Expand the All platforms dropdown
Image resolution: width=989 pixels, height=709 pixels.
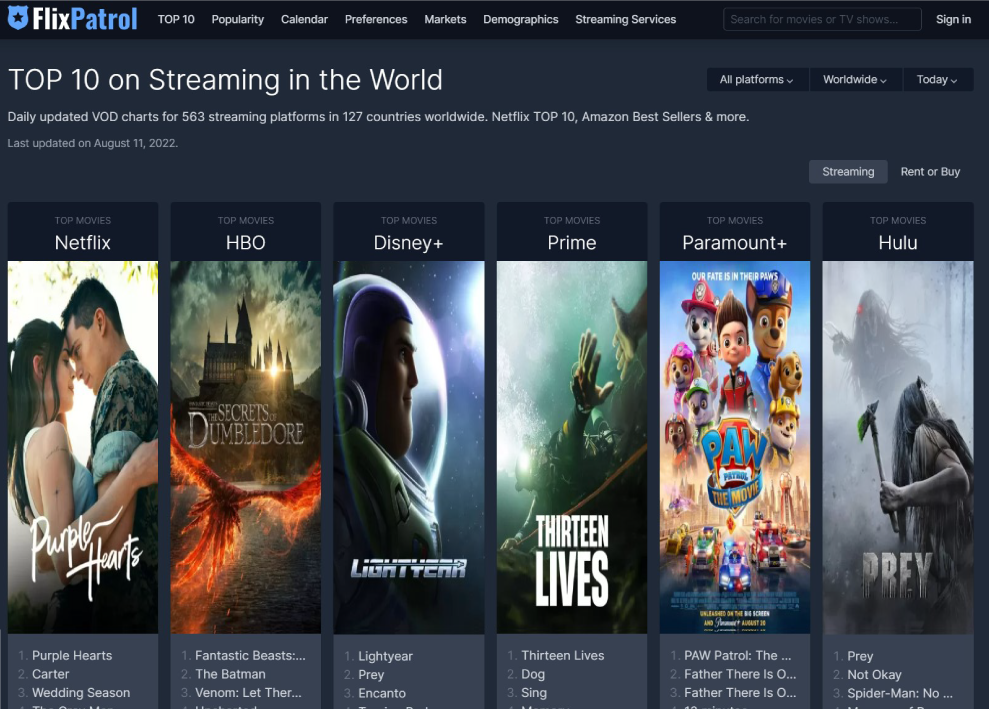click(757, 79)
